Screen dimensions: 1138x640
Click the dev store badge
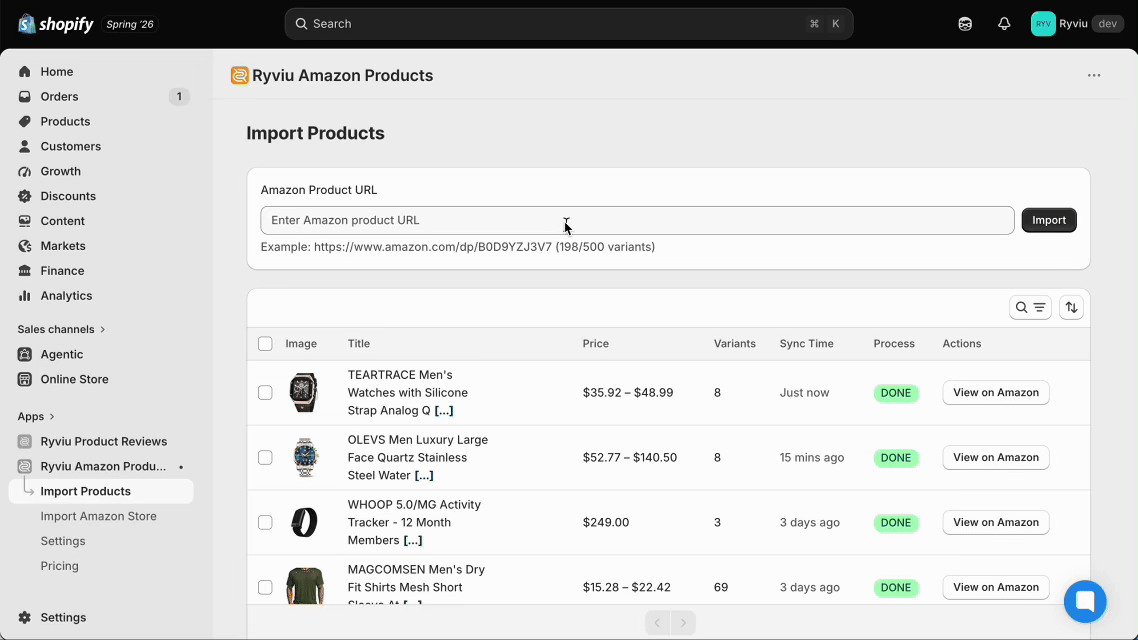pos(1108,24)
